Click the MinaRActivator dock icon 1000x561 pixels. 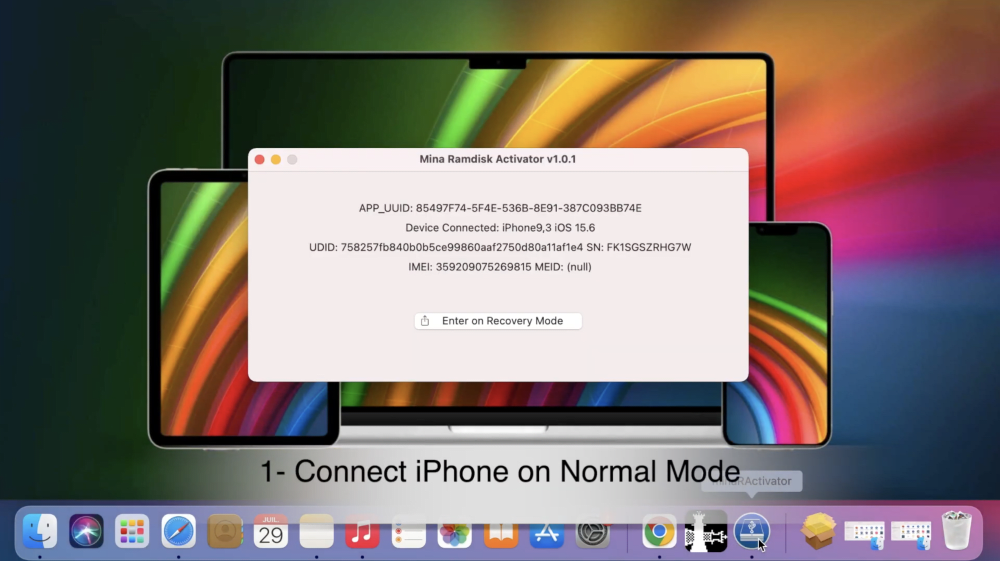point(752,531)
